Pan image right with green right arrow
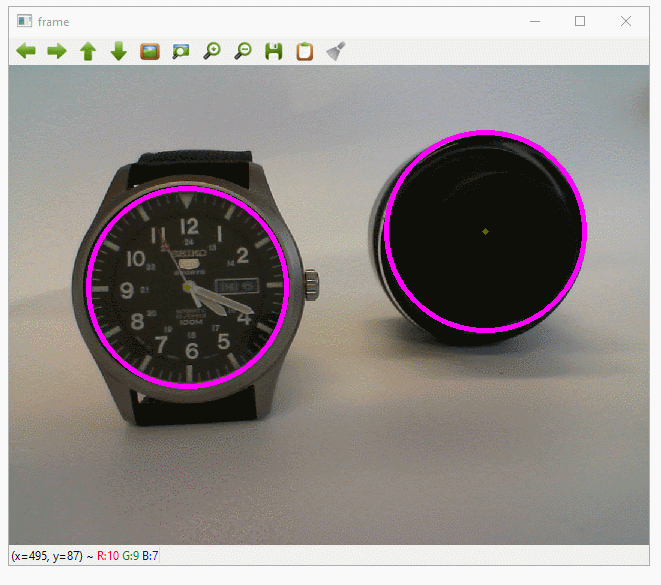Image resolution: width=661 pixels, height=585 pixels. [x=57, y=51]
